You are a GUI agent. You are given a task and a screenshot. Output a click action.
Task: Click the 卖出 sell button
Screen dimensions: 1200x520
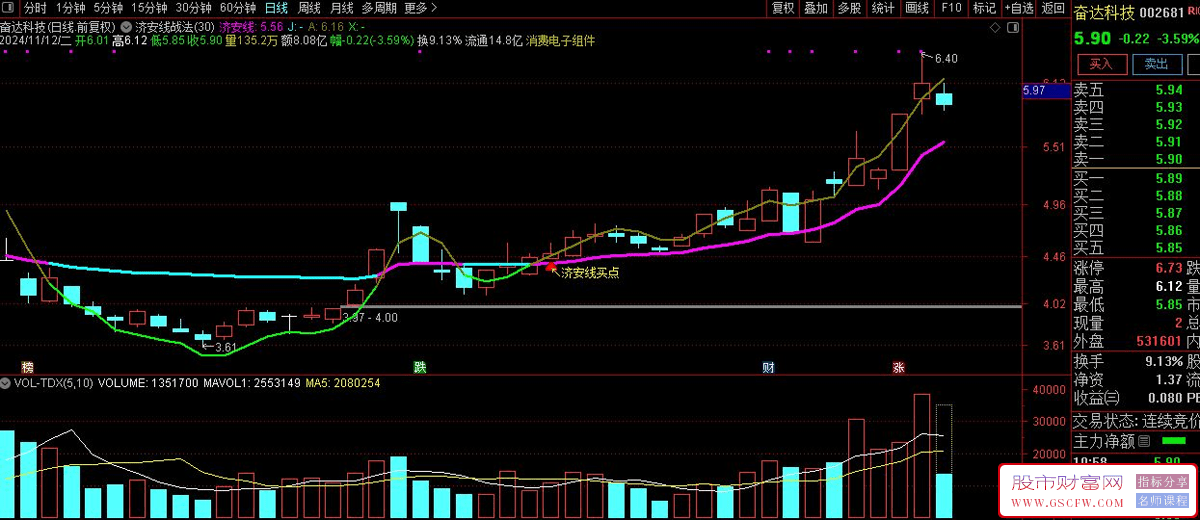tap(1156, 63)
